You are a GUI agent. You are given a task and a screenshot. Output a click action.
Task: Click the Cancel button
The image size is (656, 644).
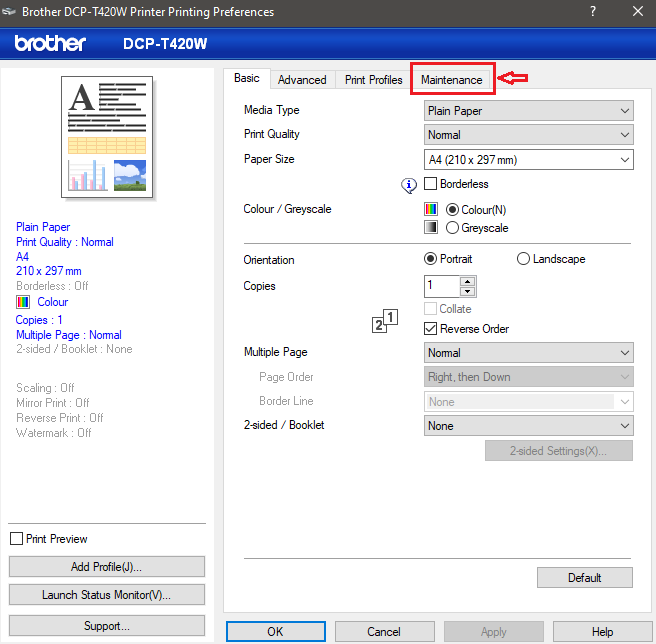[384, 631]
